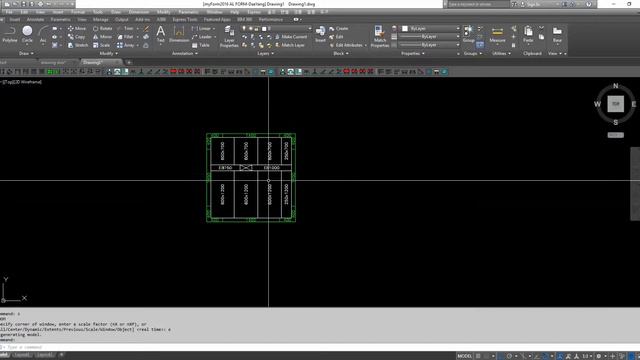640x360 pixels.
Task: Toggle grid display in status bar
Action: [x=478, y=356]
